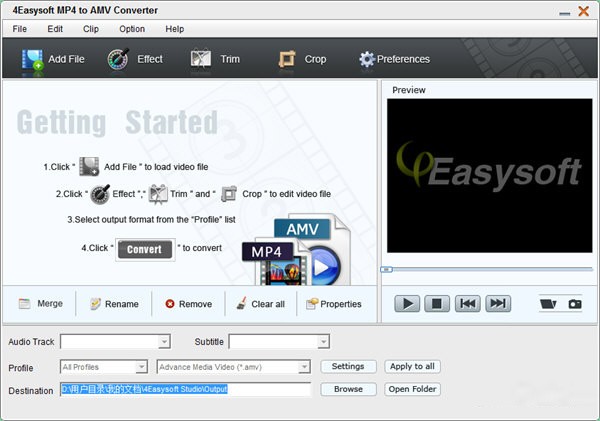
Task: Play the preview video
Action: coord(407,304)
